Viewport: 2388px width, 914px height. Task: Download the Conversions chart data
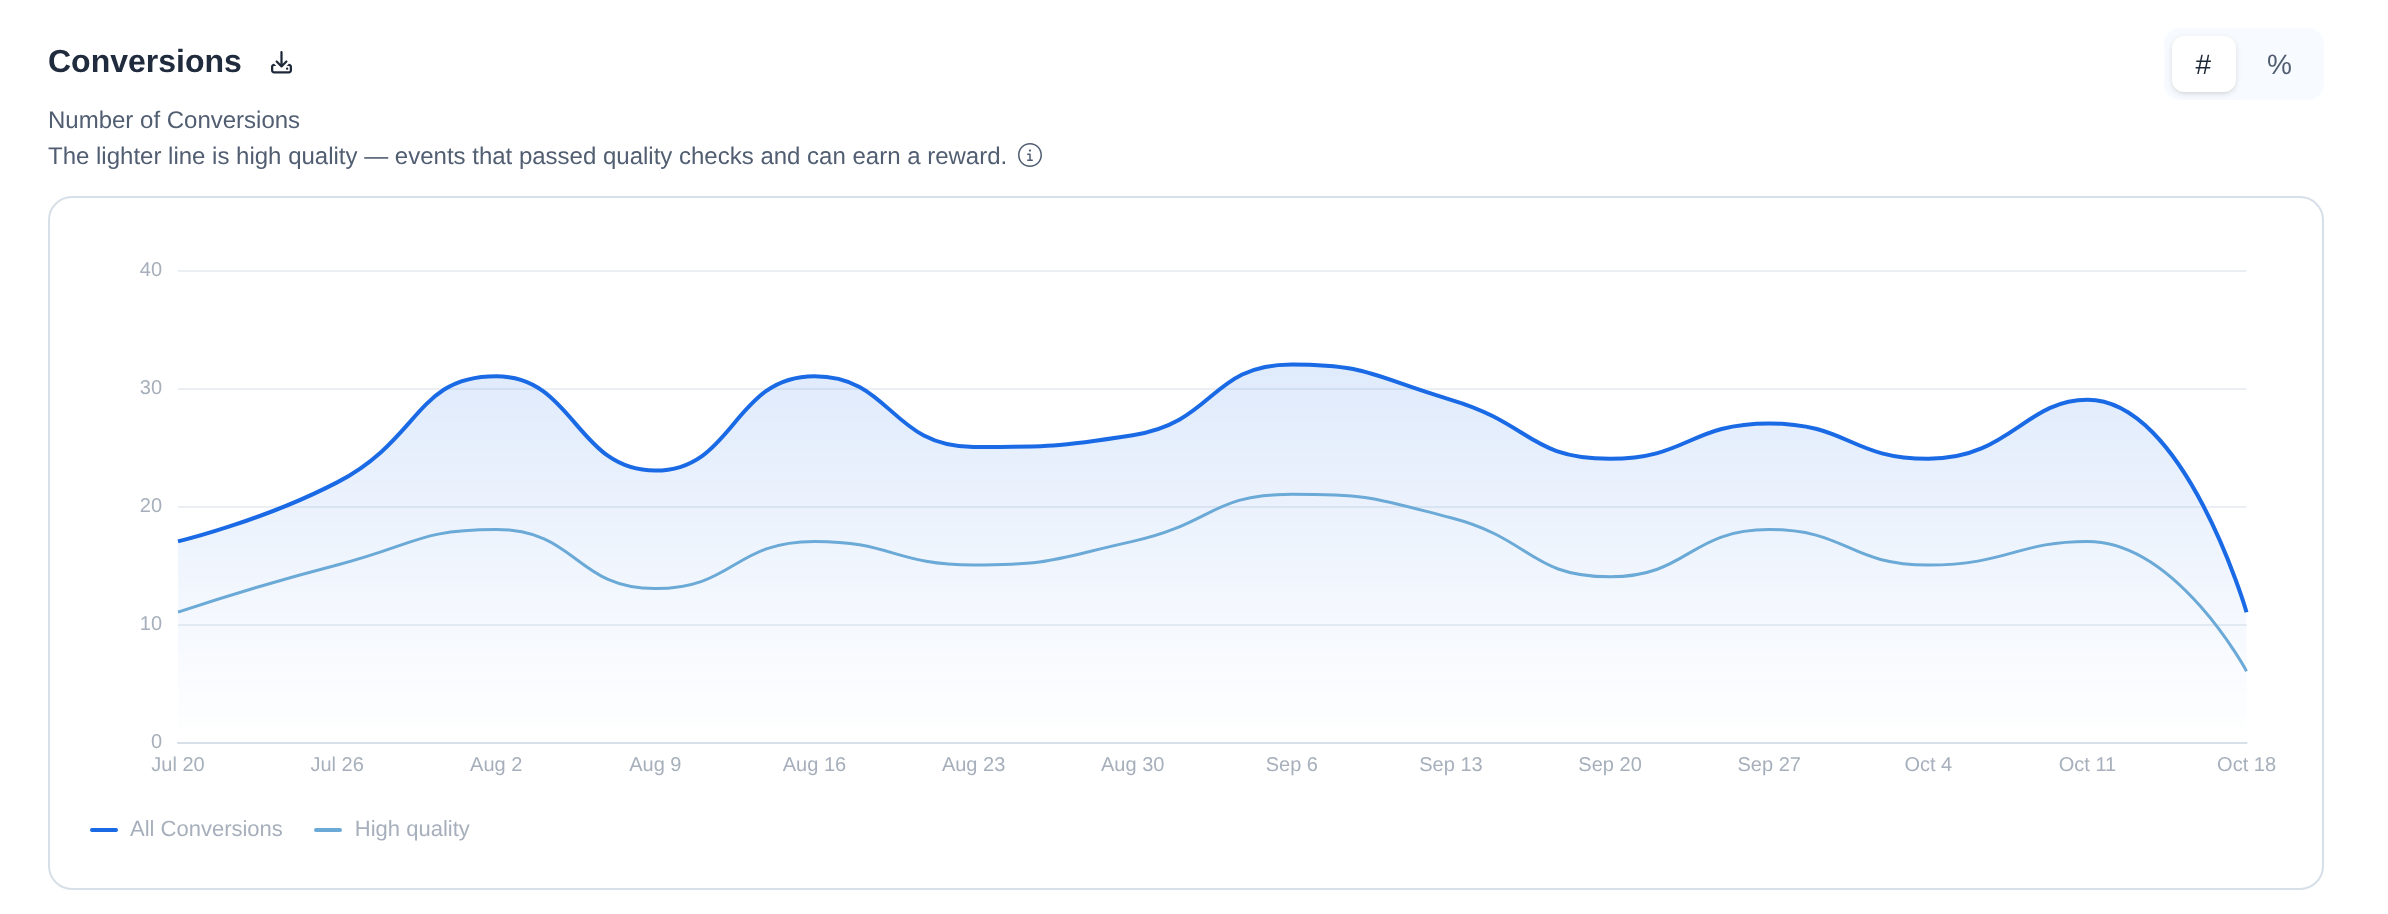click(x=282, y=63)
